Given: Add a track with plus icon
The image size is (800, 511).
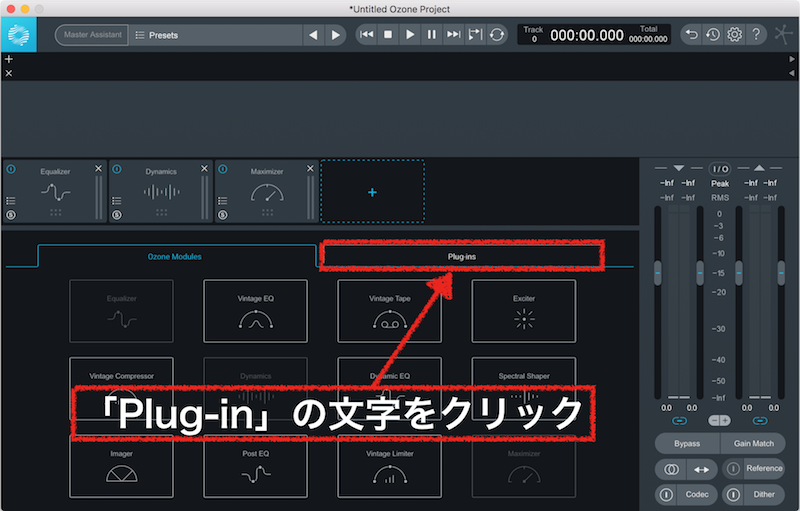Looking at the screenshot, I should click(9, 59).
